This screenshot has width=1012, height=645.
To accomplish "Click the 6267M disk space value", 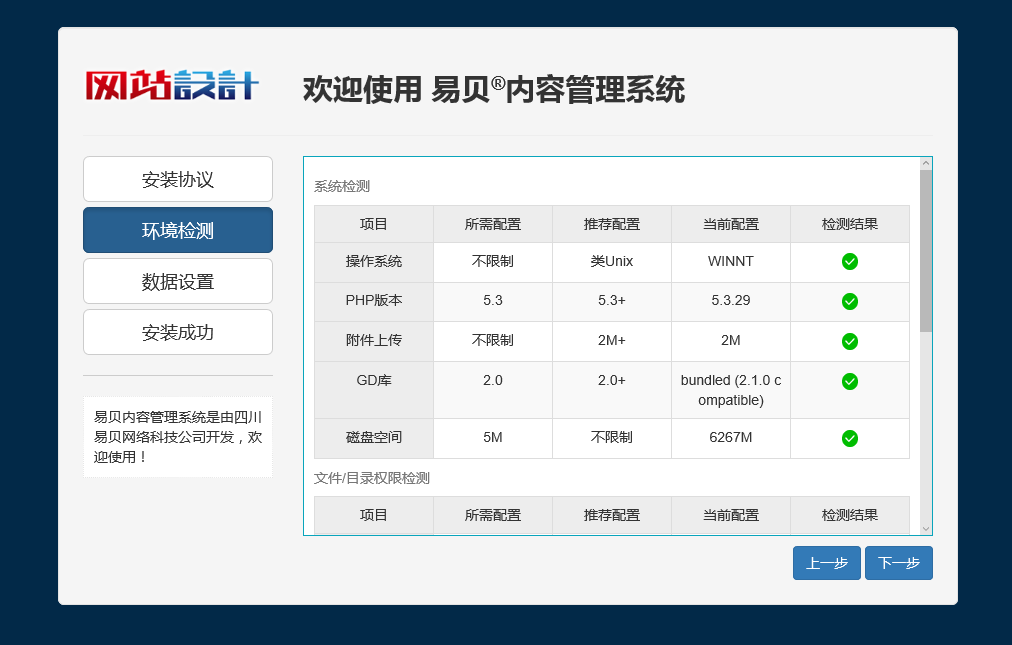I will tap(730, 438).
